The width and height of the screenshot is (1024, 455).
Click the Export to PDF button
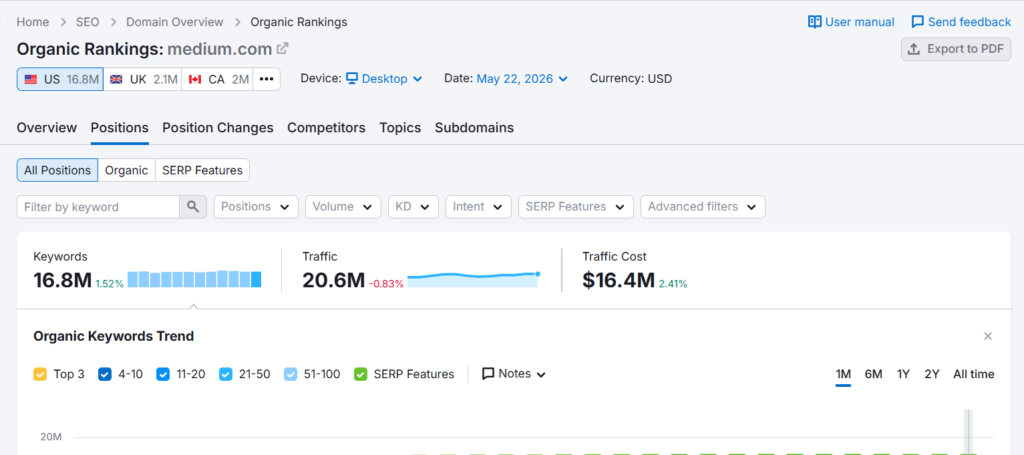pyautogui.click(x=956, y=49)
